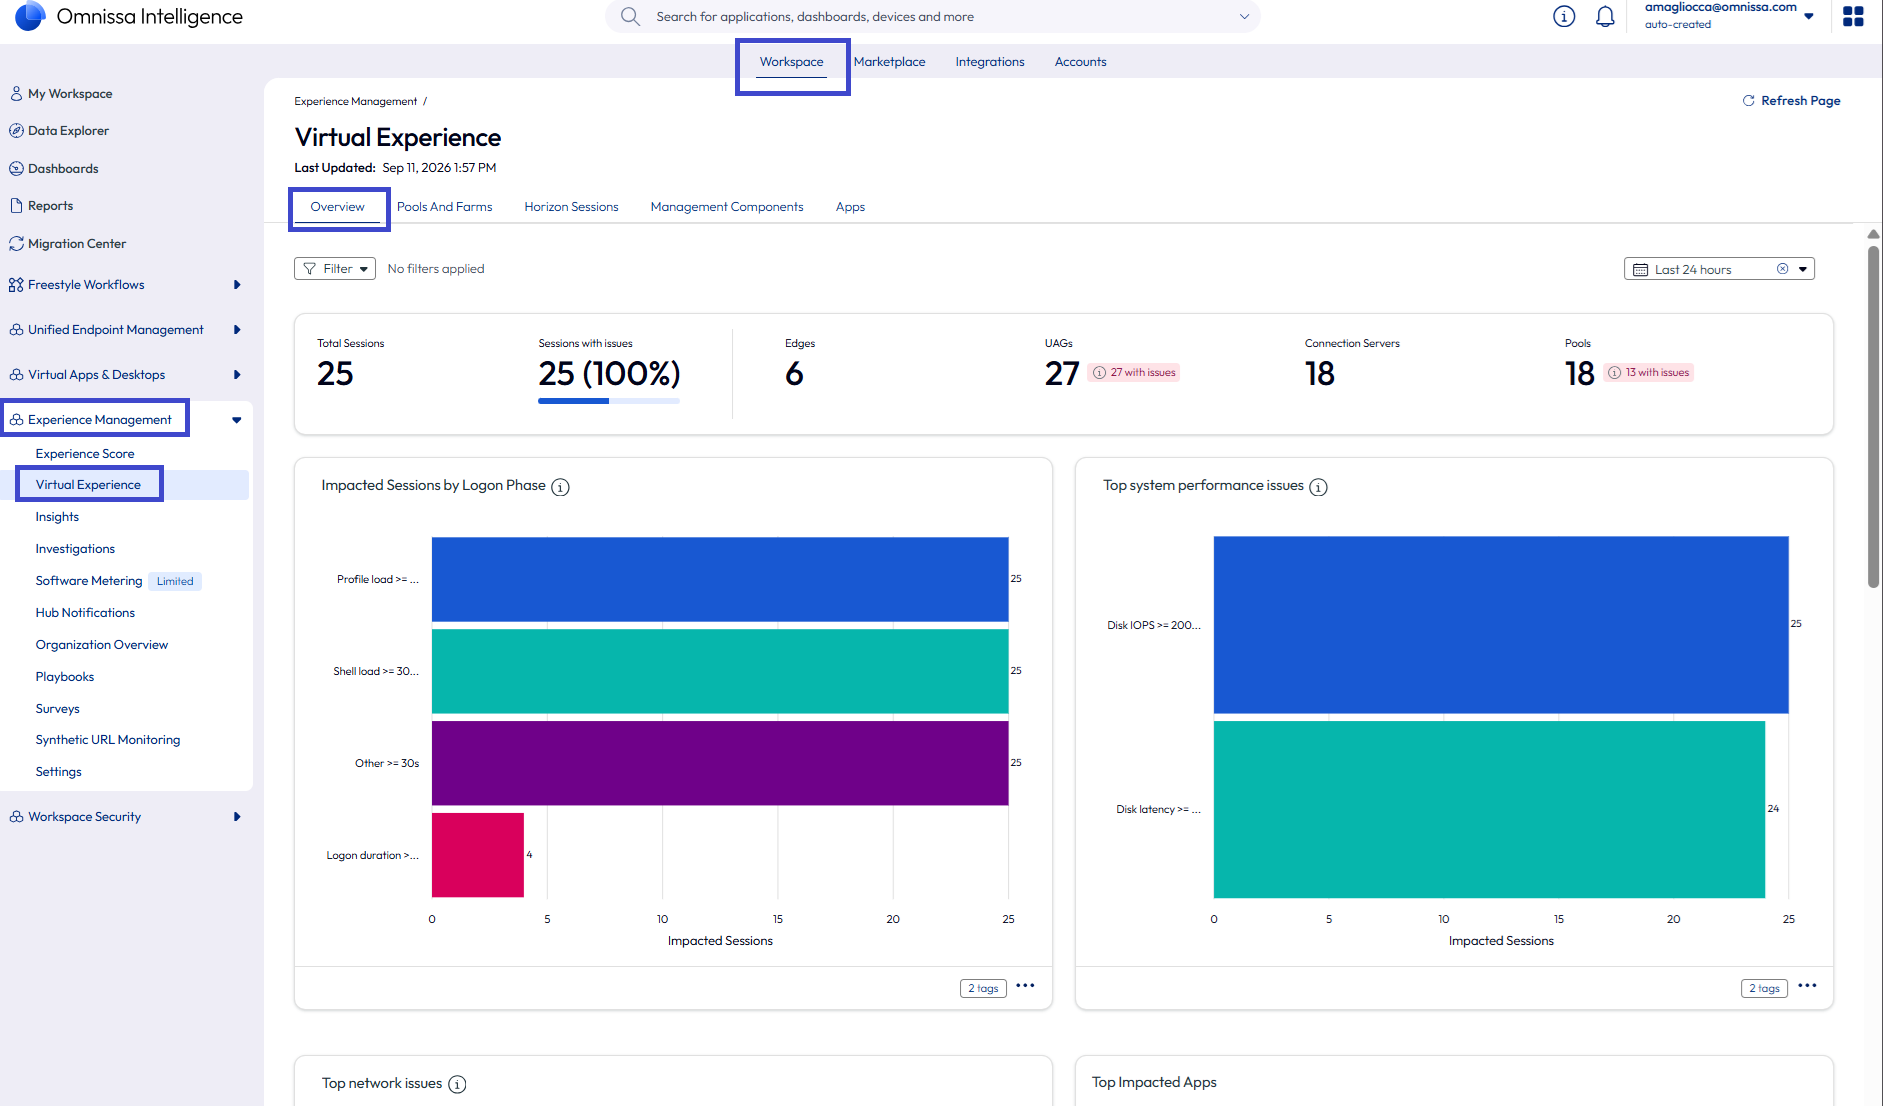1883x1106 pixels.
Task: Open Hub Notifications in sidebar
Action: click(85, 613)
